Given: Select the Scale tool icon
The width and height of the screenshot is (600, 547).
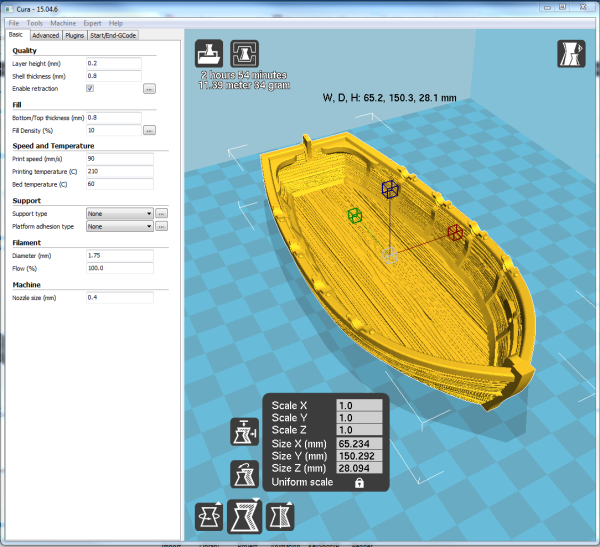Looking at the screenshot, I should [x=244, y=516].
